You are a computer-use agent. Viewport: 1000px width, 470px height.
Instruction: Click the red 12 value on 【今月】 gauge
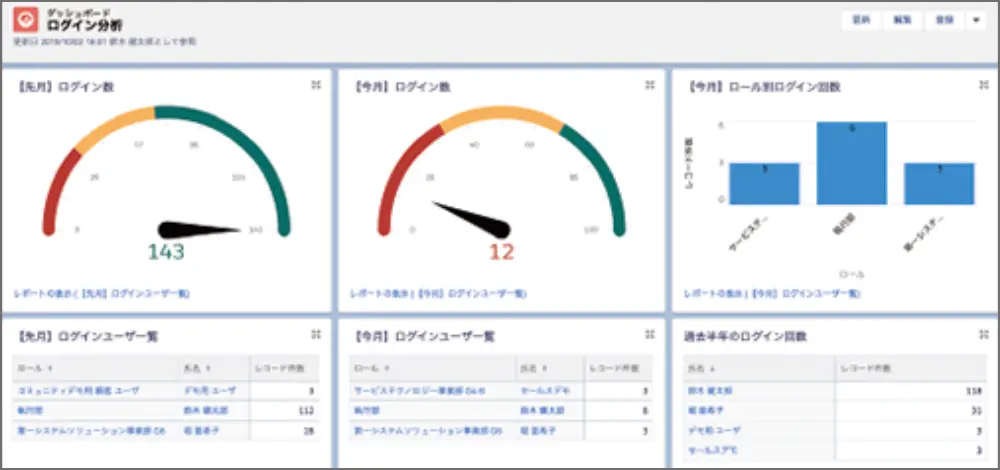pos(500,252)
